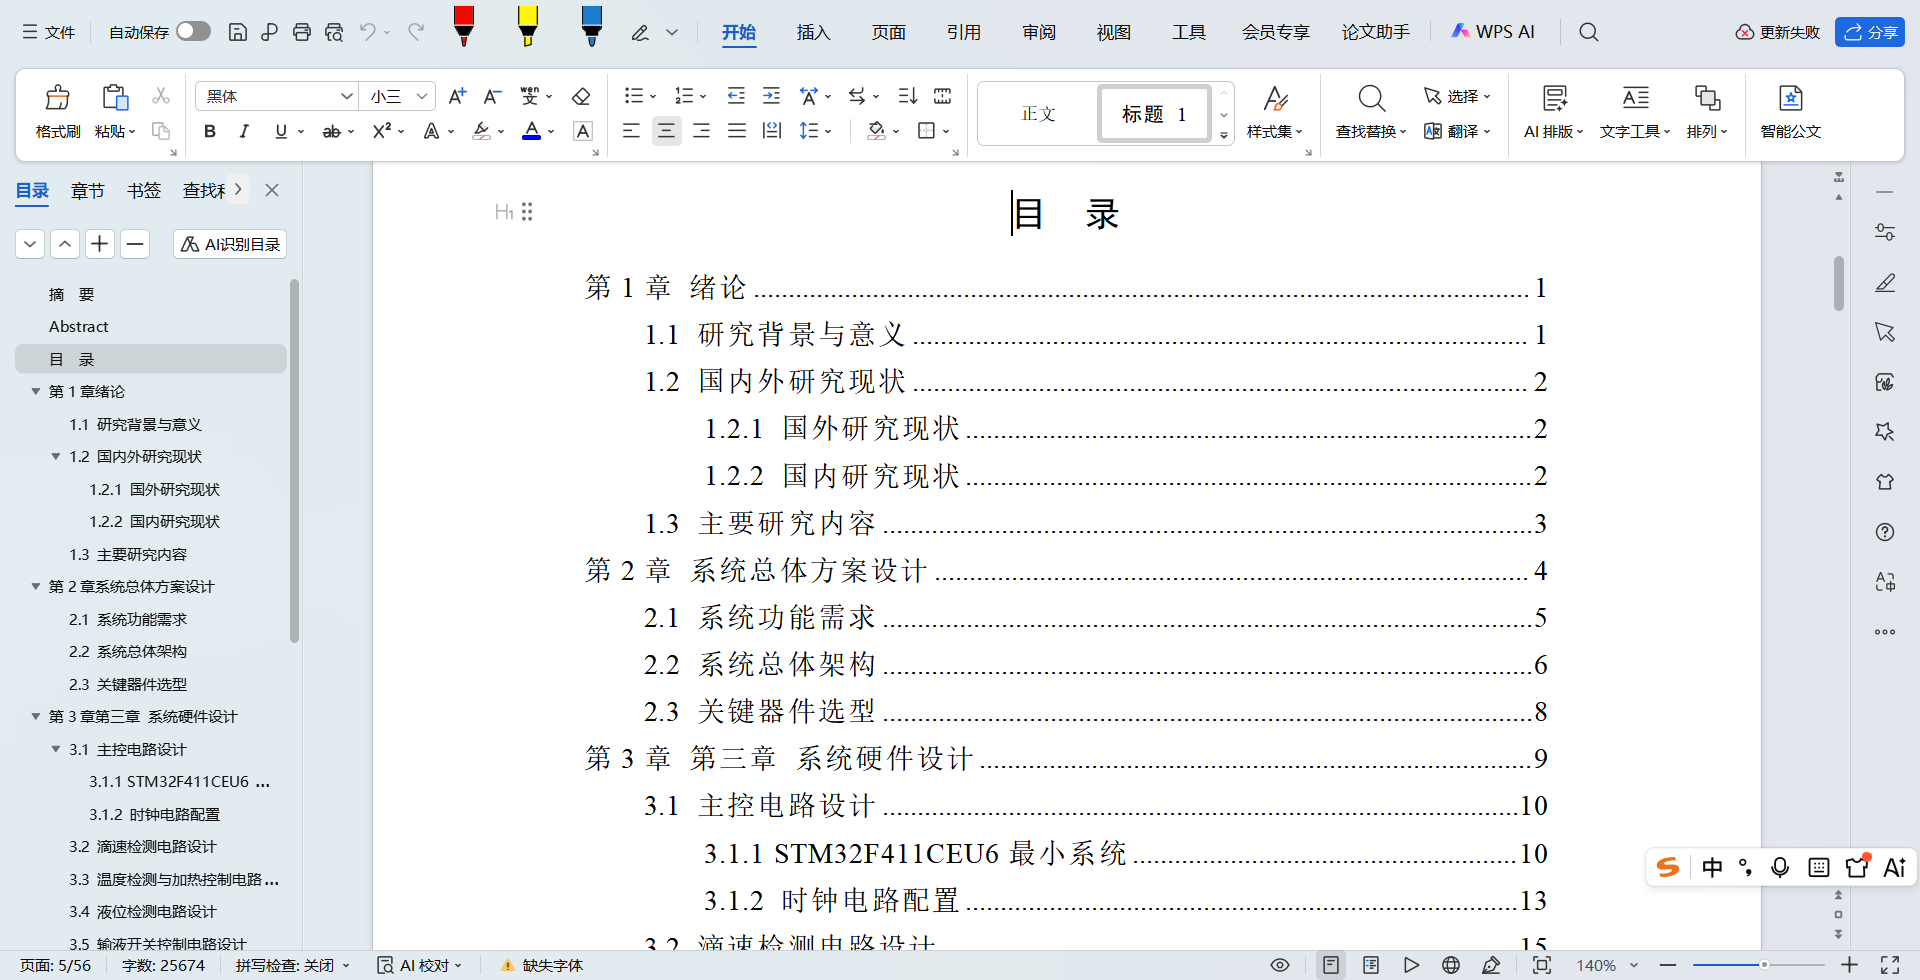1920x980 pixels.
Task: Switch to the 引用 ribbon tab
Action: (963, 32)
